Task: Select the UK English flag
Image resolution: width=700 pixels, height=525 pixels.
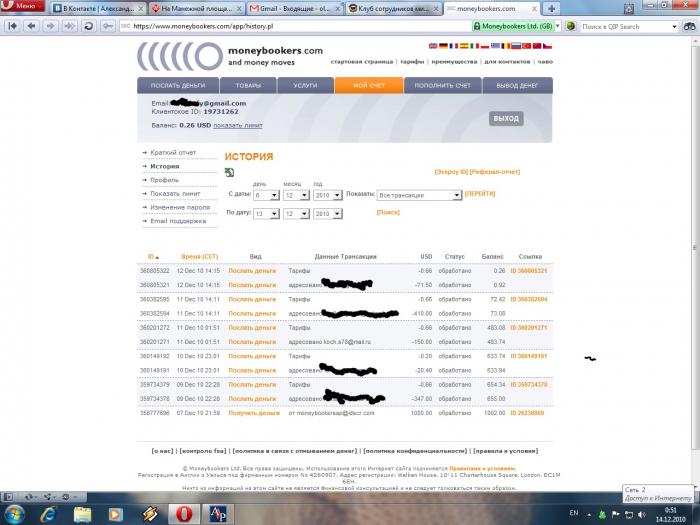Action: pyautogui.click(x=433, y=46)
